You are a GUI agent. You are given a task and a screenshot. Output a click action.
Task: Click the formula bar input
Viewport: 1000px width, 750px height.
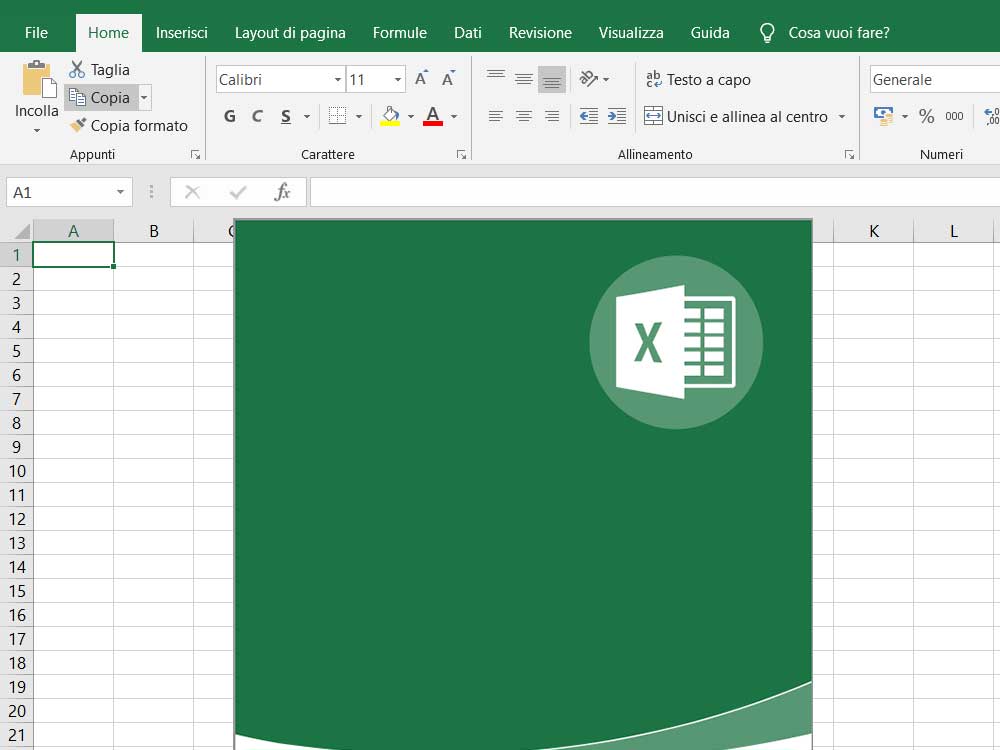click(x=655, y=192)
